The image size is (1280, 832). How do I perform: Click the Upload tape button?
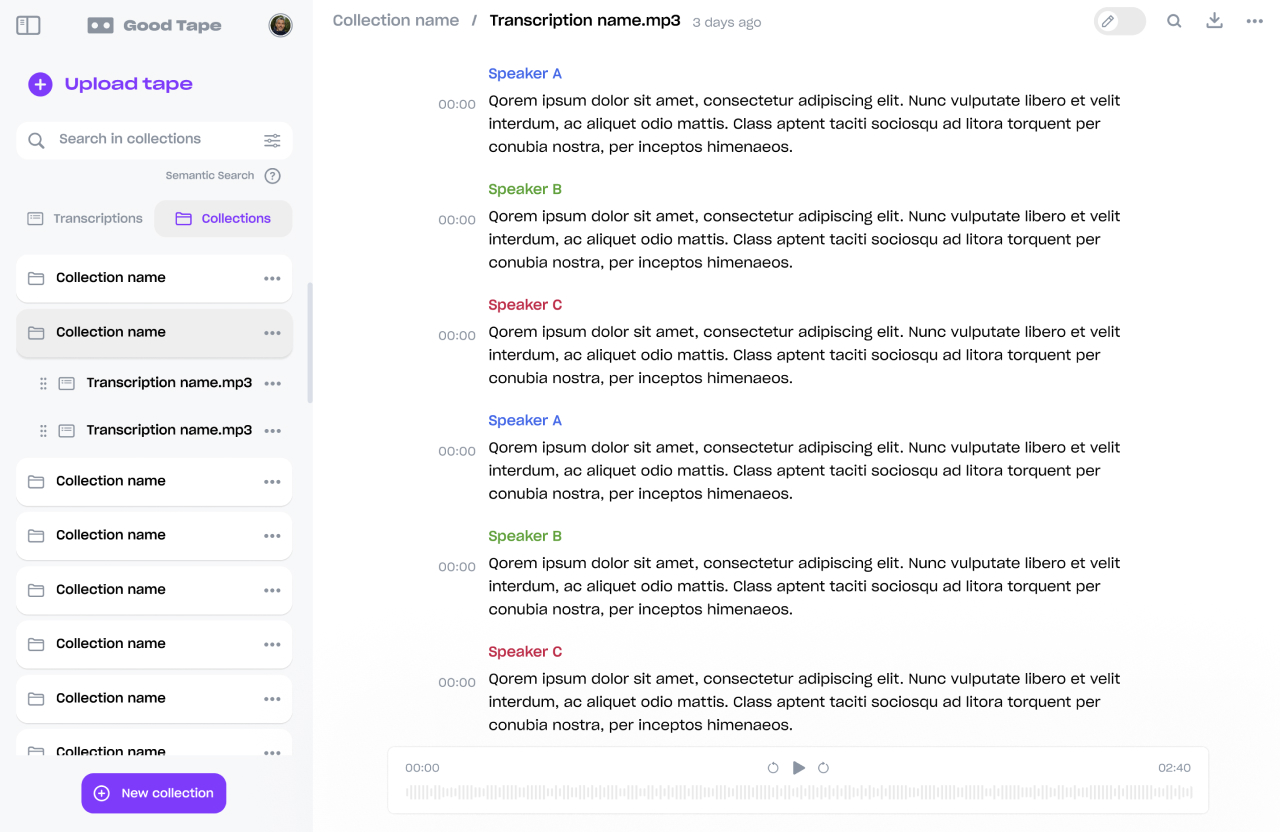[111, 84]
